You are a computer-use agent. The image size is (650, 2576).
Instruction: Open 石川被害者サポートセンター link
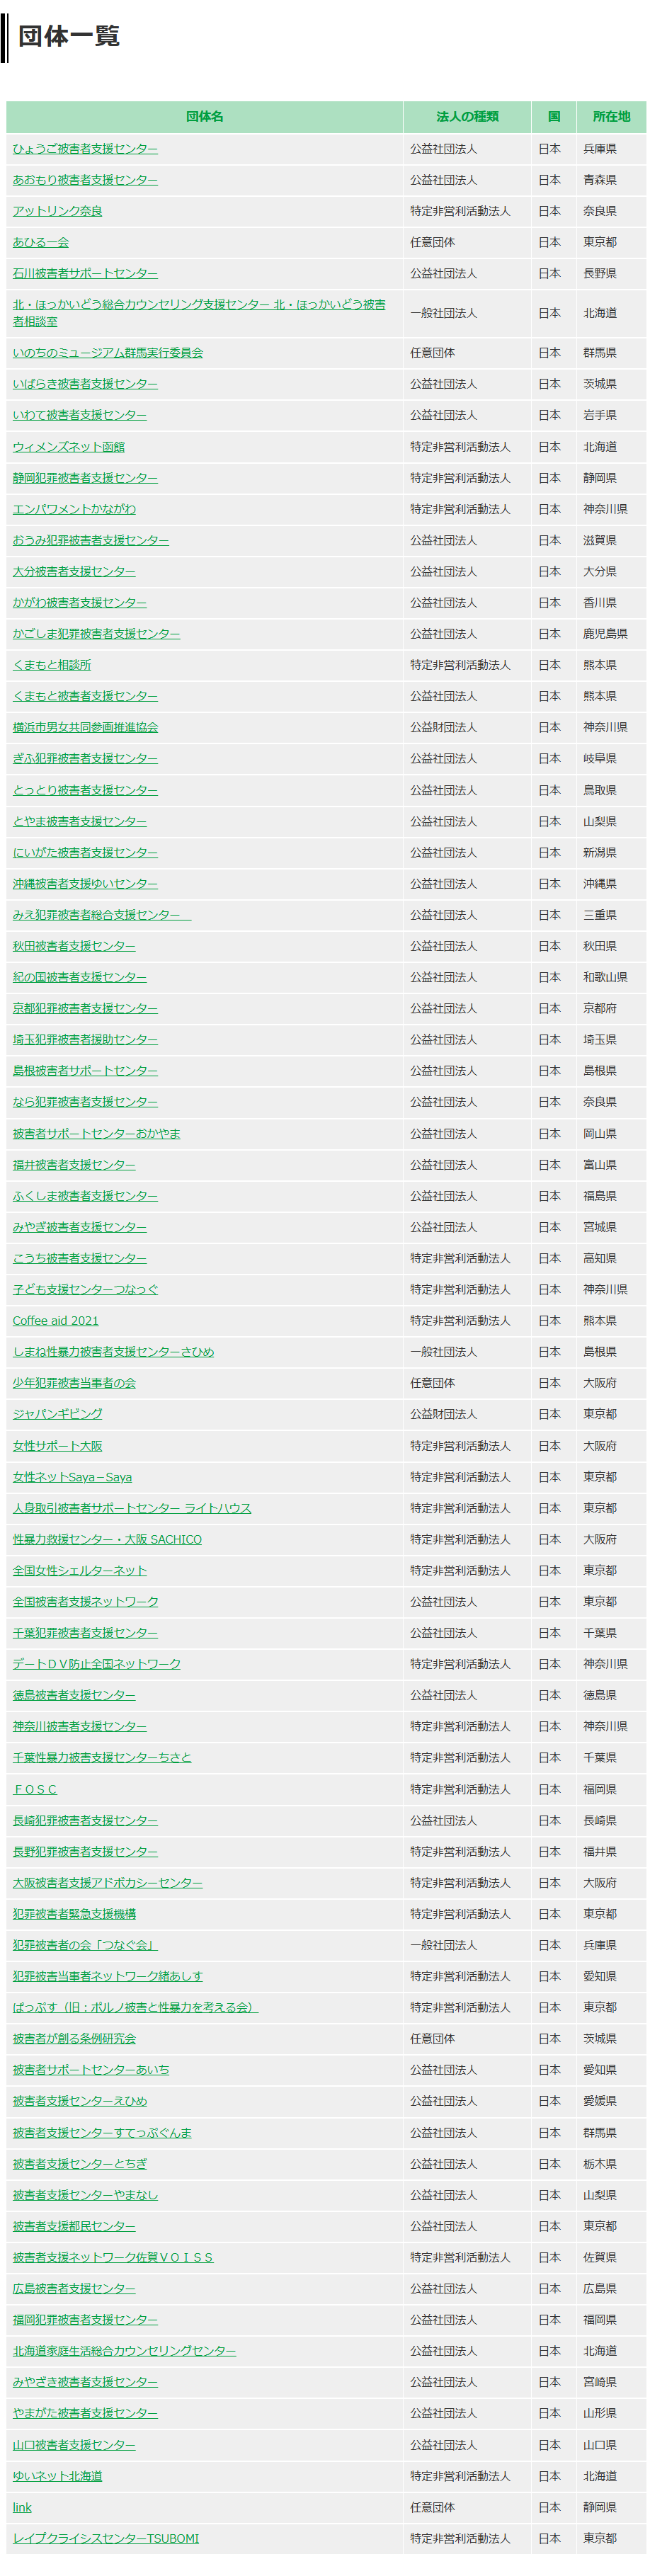[x=85, y=273]
